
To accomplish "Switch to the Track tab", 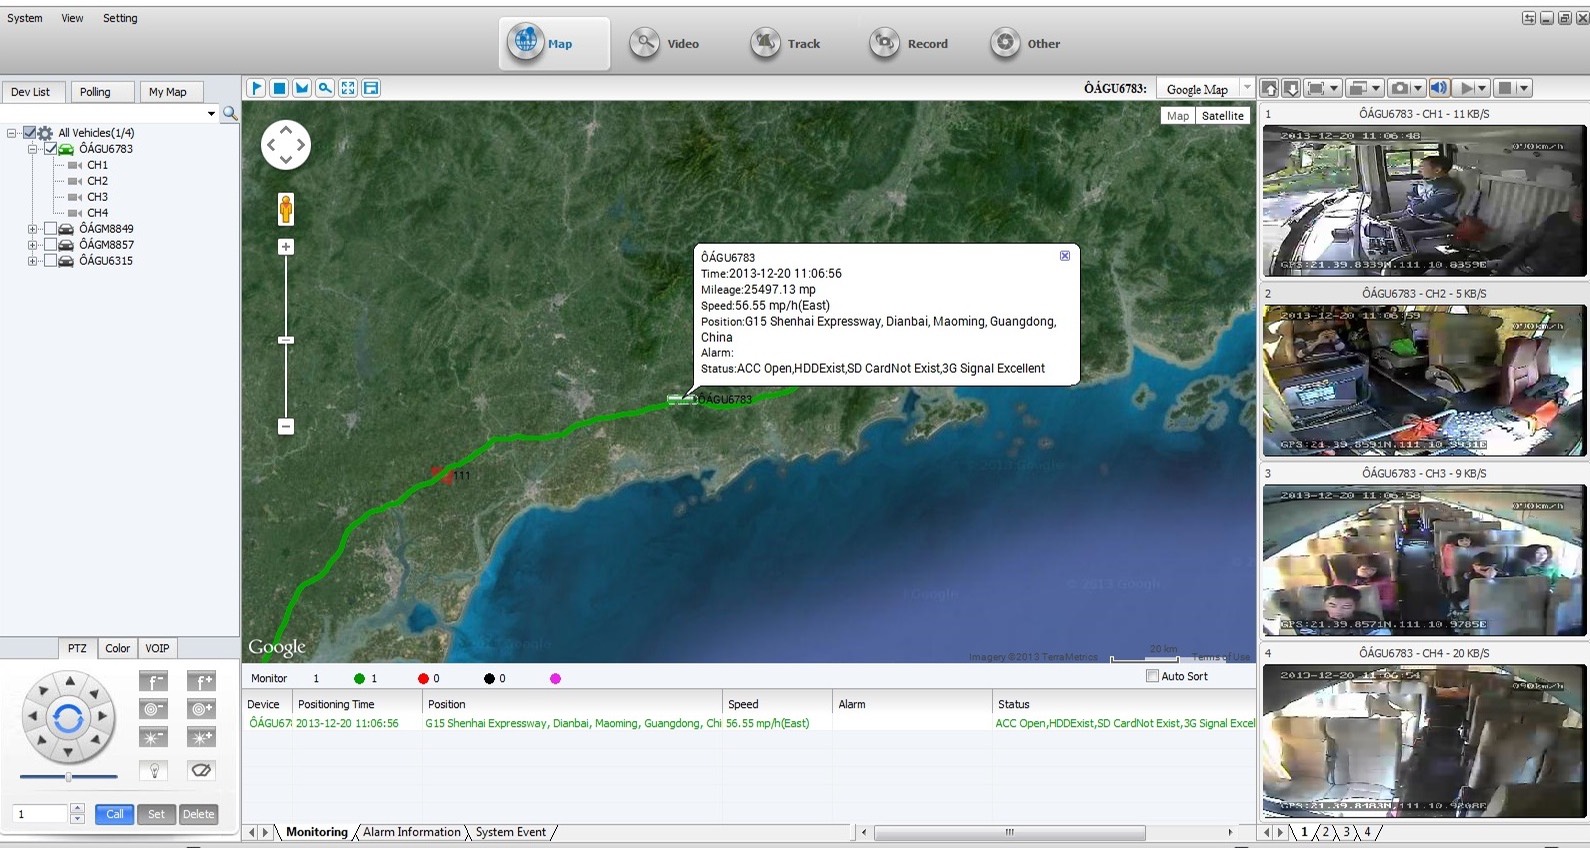I will coord(786,44).
